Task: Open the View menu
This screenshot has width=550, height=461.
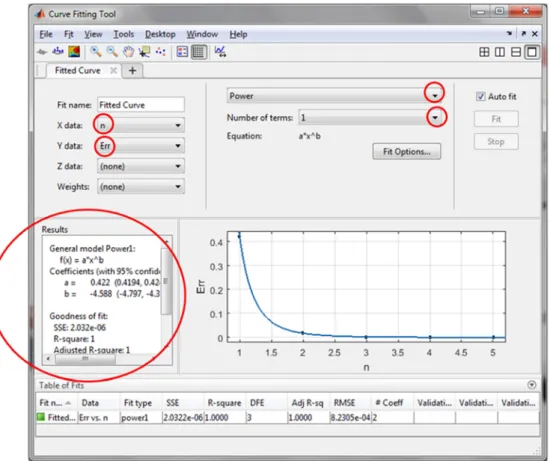Action: pos(93,34)
